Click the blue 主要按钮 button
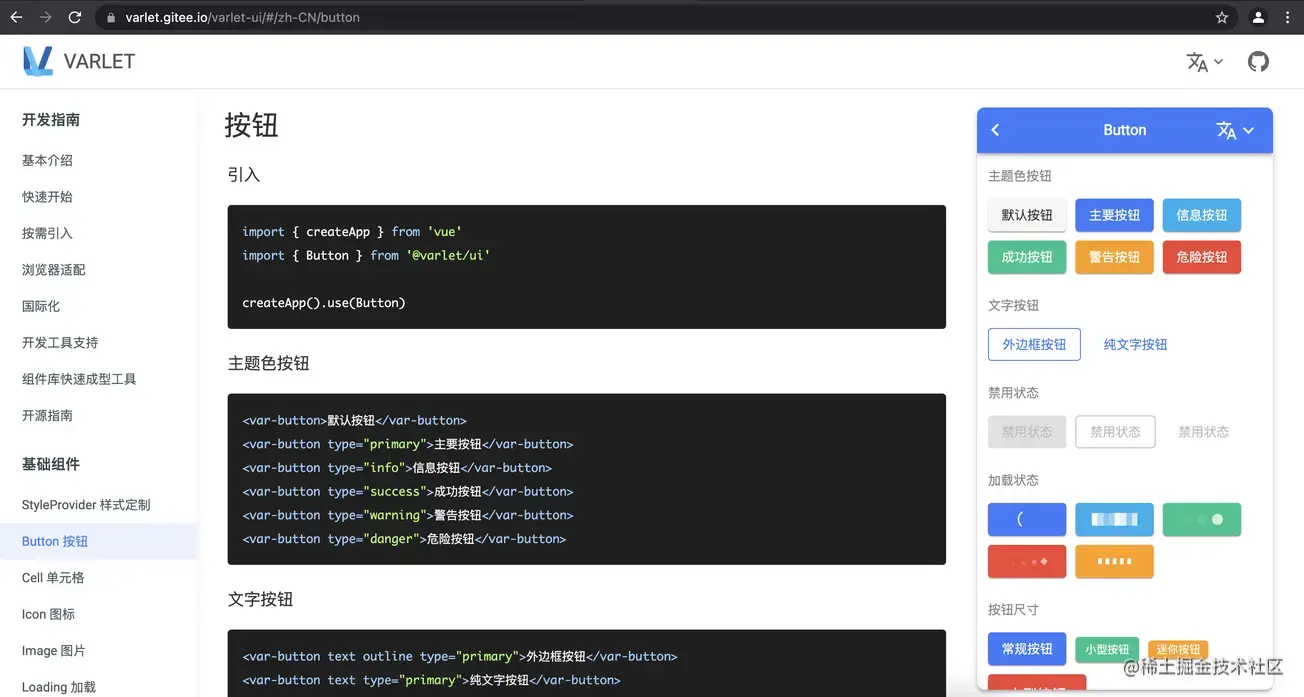Screen dimensions: 1304x697 (x=1114, y=215)
